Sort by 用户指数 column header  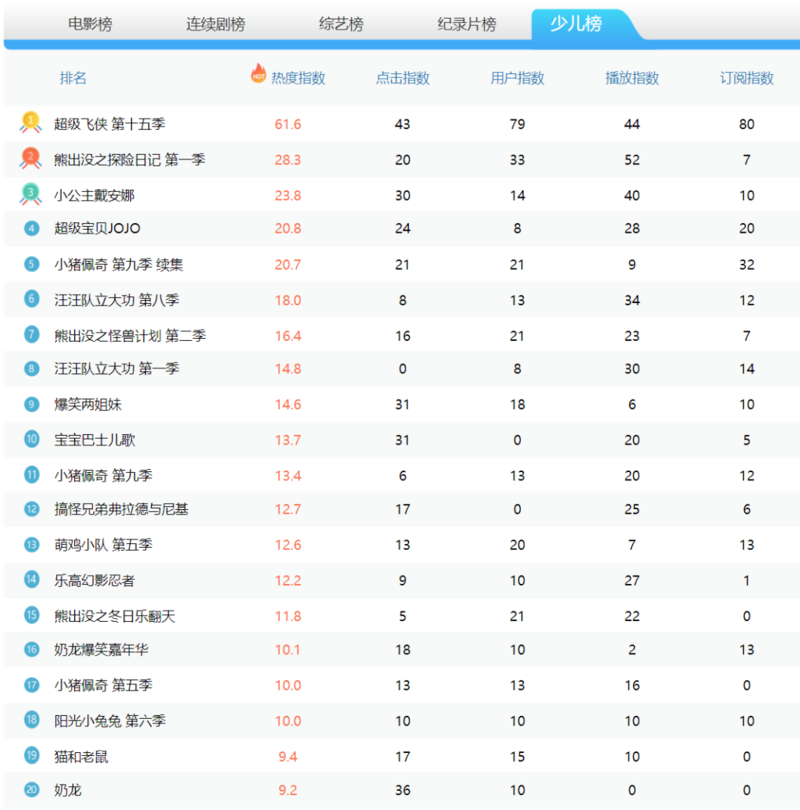click(x=517, y=78)
